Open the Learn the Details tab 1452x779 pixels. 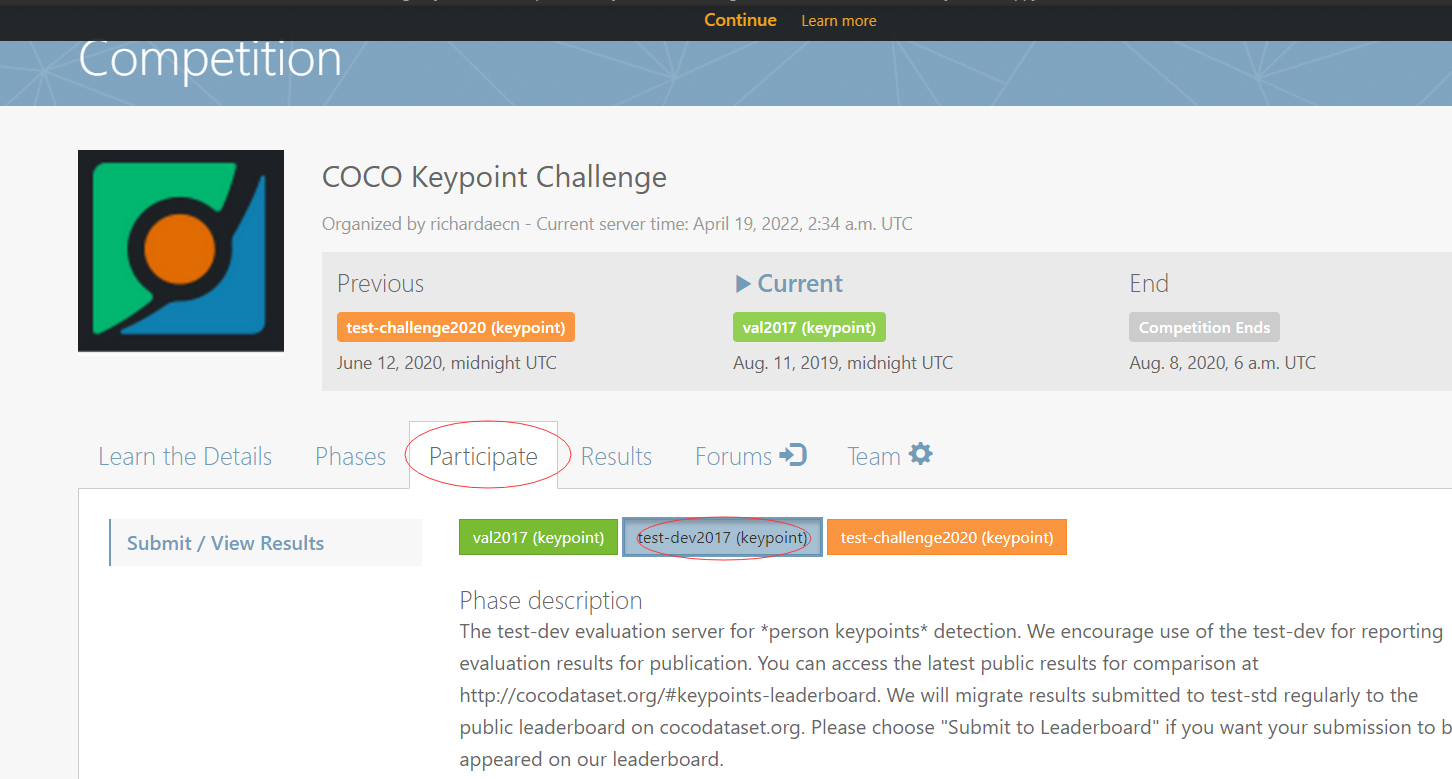pyautogui.click(x=184, y=455)
